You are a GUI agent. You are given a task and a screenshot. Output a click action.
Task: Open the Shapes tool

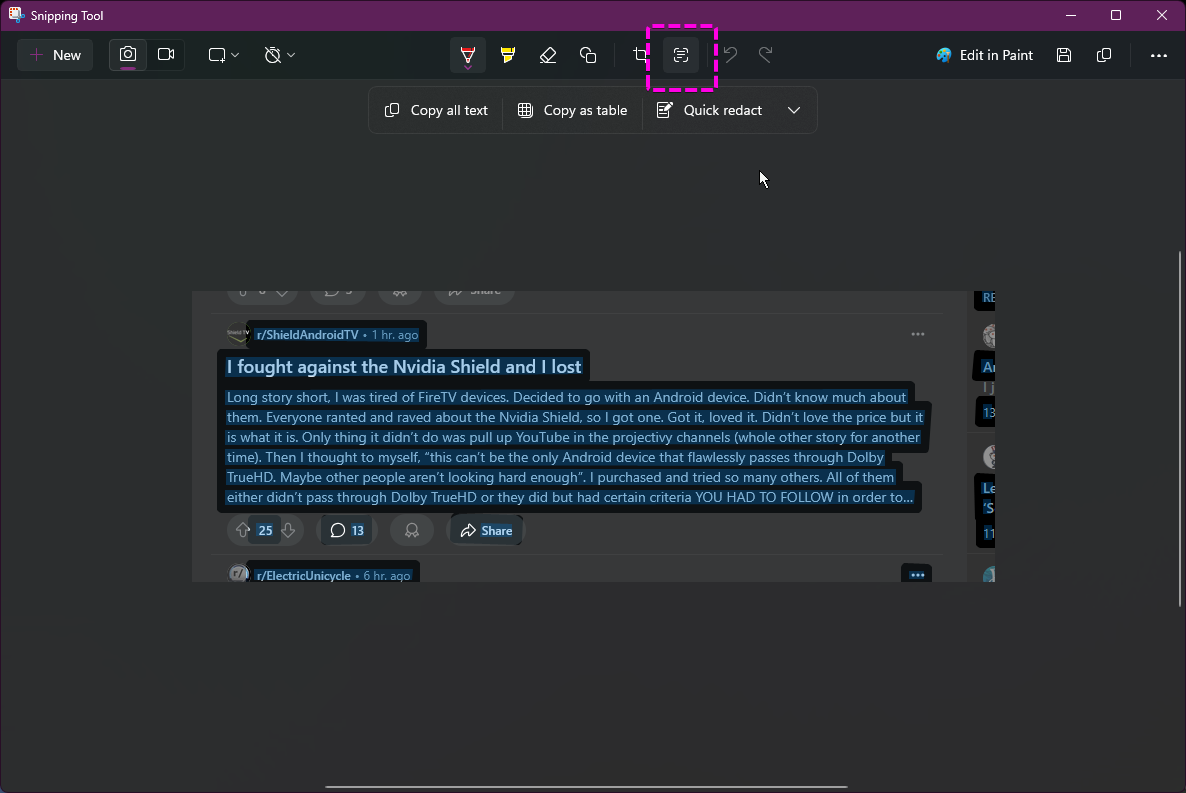(x=588, y=55)
